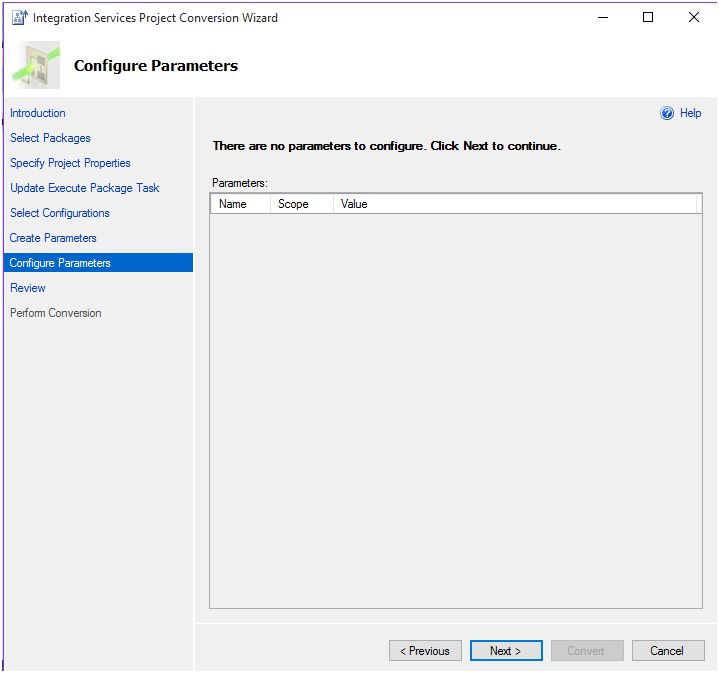Close the Conversion Wizard window
Viewport: 719px width, 673px height.
tap(694, 17)
